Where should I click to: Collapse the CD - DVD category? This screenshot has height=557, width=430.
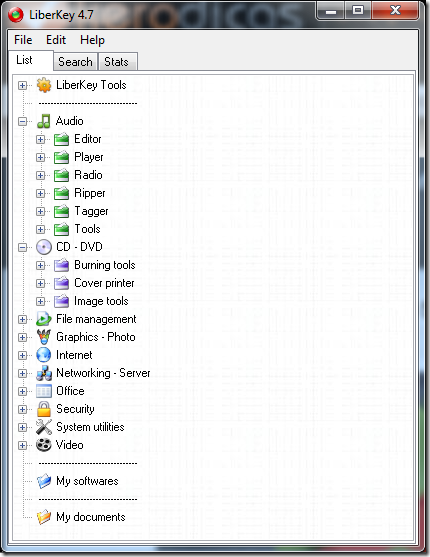point(22,247)
